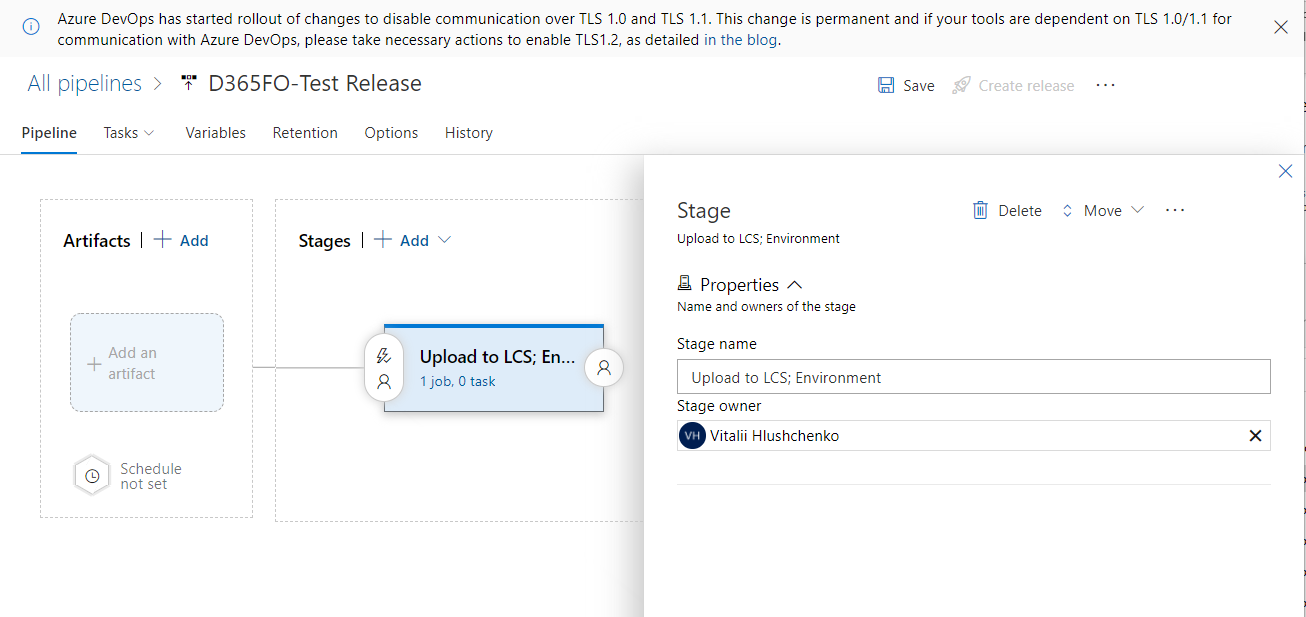Delete stage using the trash icon
The image size is (1306, 617).
(x=981, y=210)
